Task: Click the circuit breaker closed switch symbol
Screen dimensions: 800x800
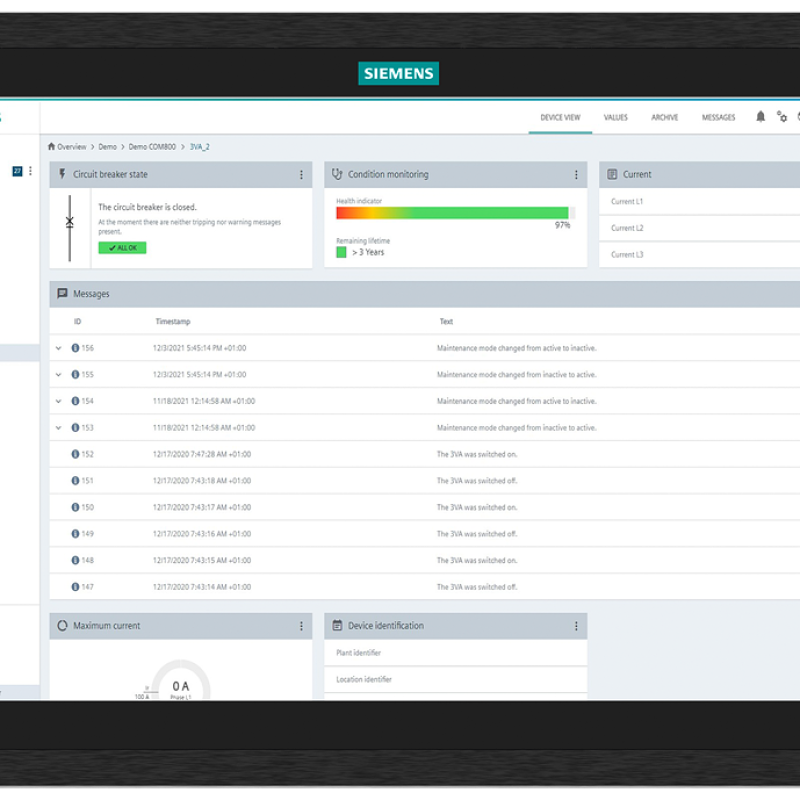Action: [x=69, y=228]
